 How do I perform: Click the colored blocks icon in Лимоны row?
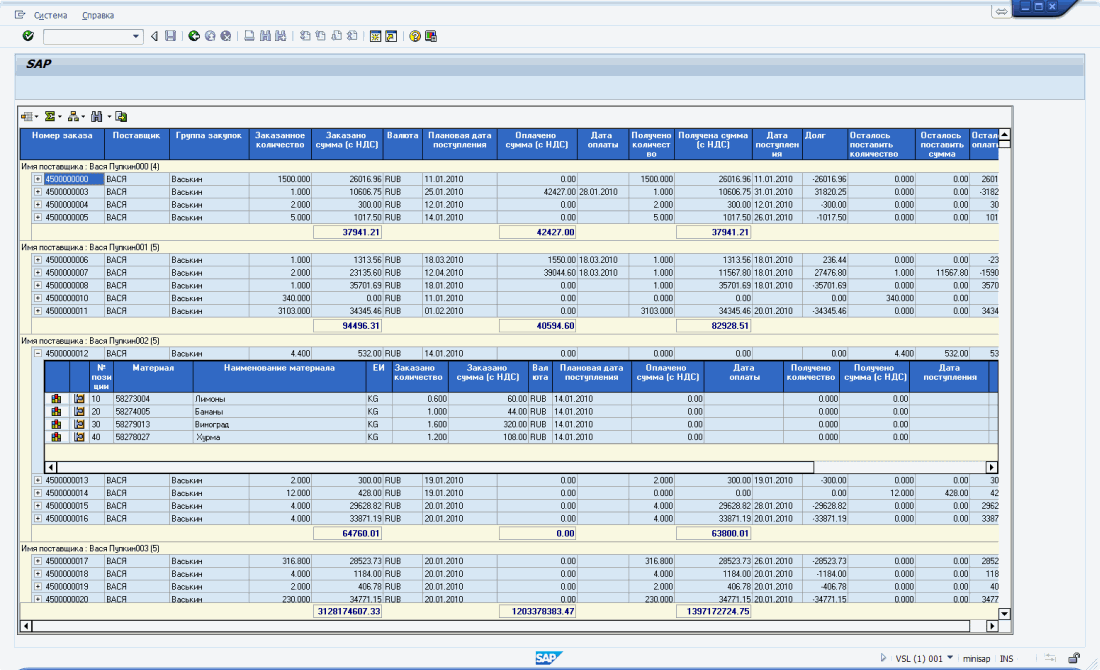(x=56, y=398)
